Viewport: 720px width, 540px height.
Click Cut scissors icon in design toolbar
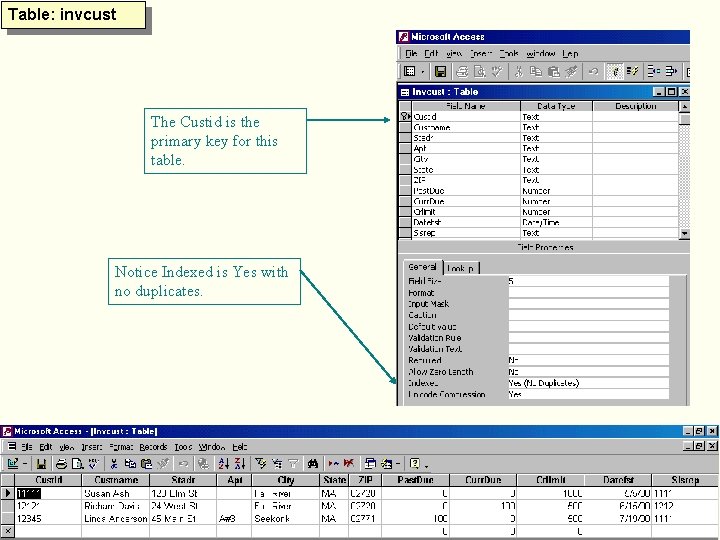[519, 71]
